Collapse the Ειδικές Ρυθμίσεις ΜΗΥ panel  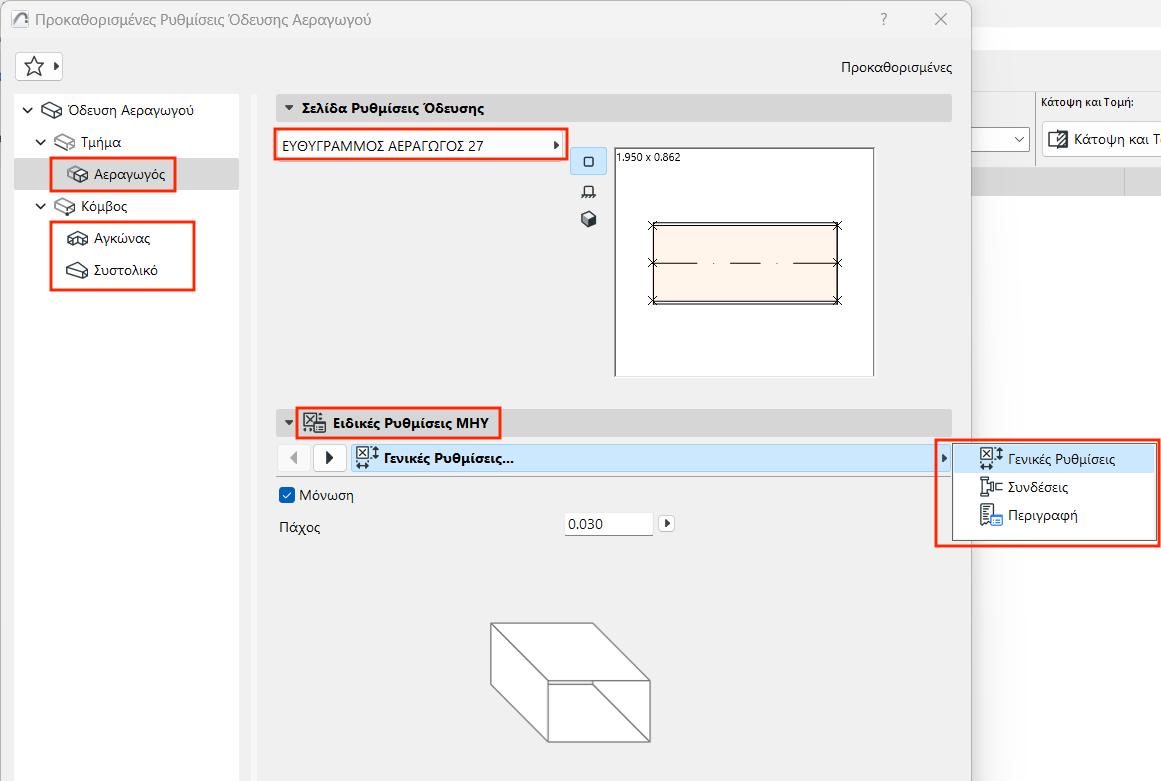pyautogui.click(x=290, y=423)
